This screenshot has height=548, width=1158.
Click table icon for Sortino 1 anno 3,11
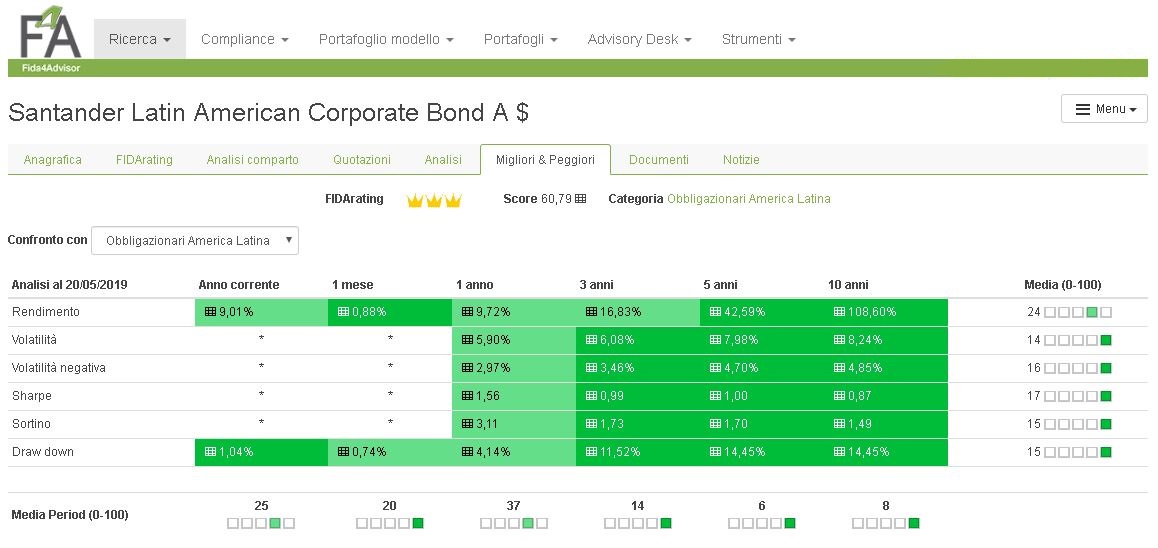click(x=467, y=424)
